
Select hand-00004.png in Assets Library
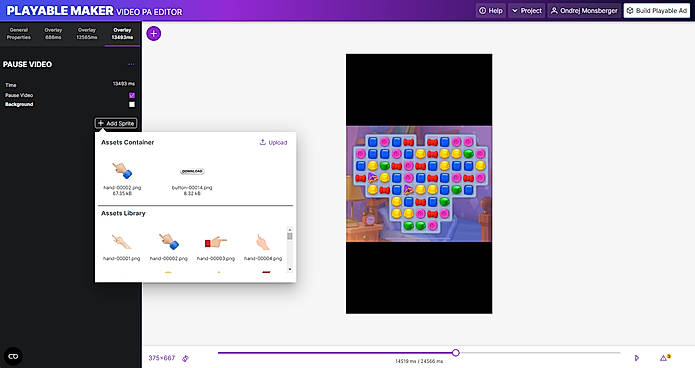point(263,247)
